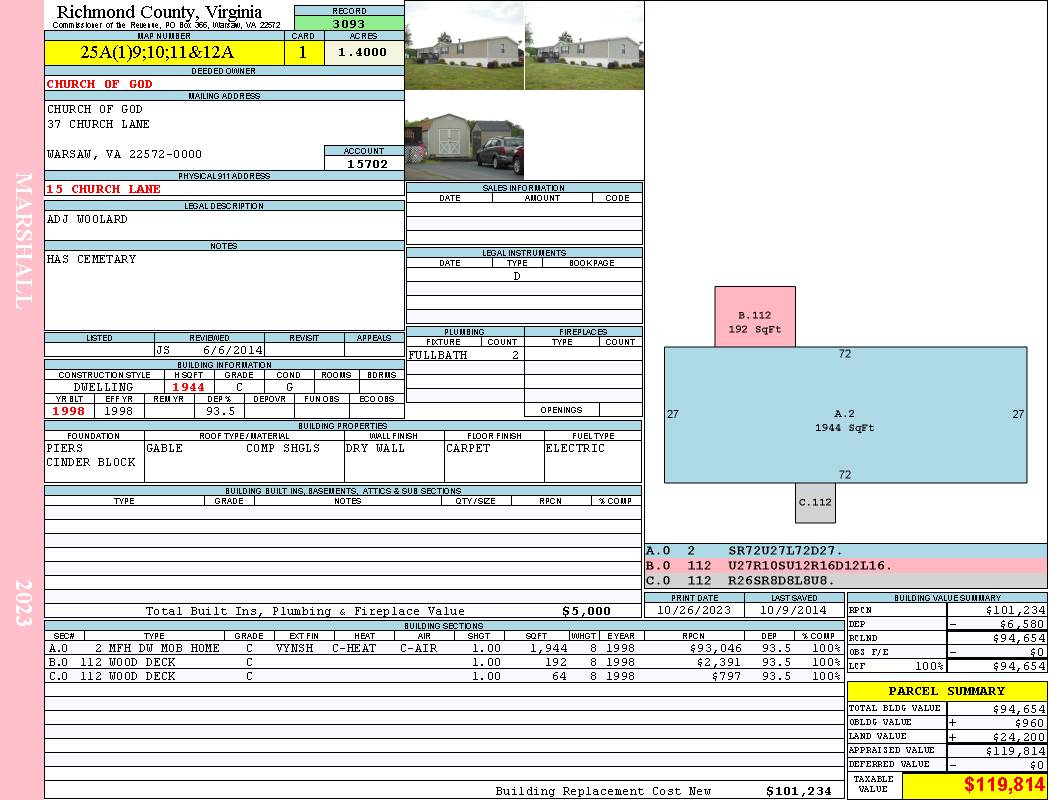Image resolution: width=1050 pixels, height=800 pixels.
Task: Click legal description ADJ WOOLARD
Action: (87, 219)
